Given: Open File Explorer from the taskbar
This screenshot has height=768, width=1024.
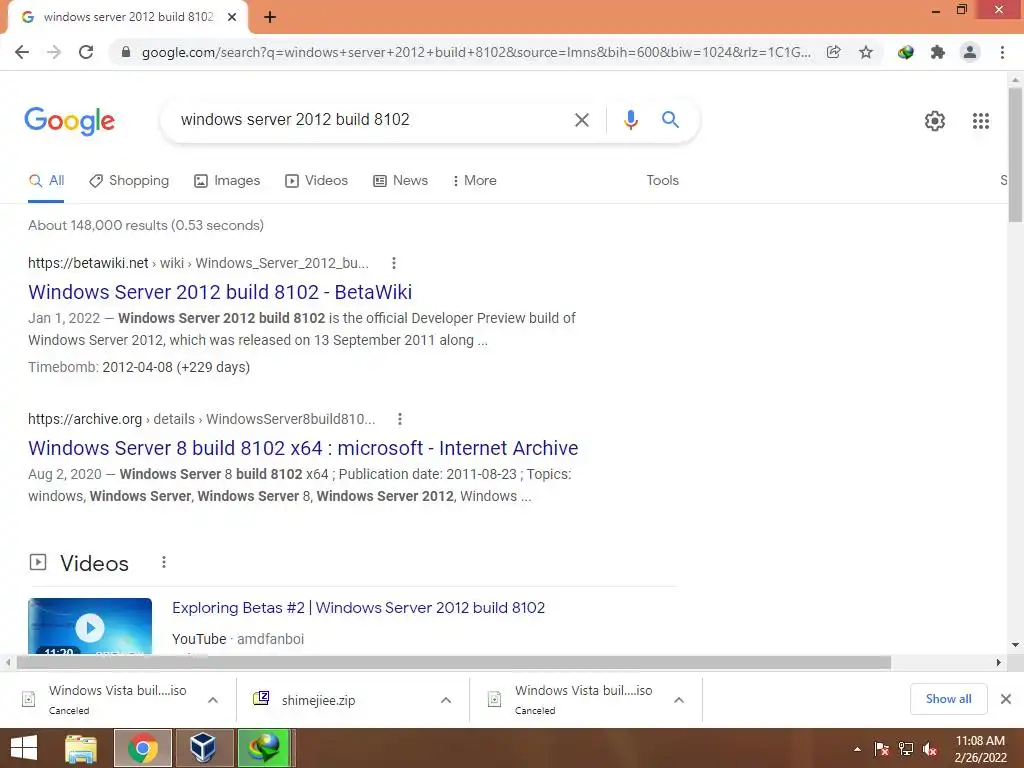Looking at the screenshot, I should coord(81,748).
